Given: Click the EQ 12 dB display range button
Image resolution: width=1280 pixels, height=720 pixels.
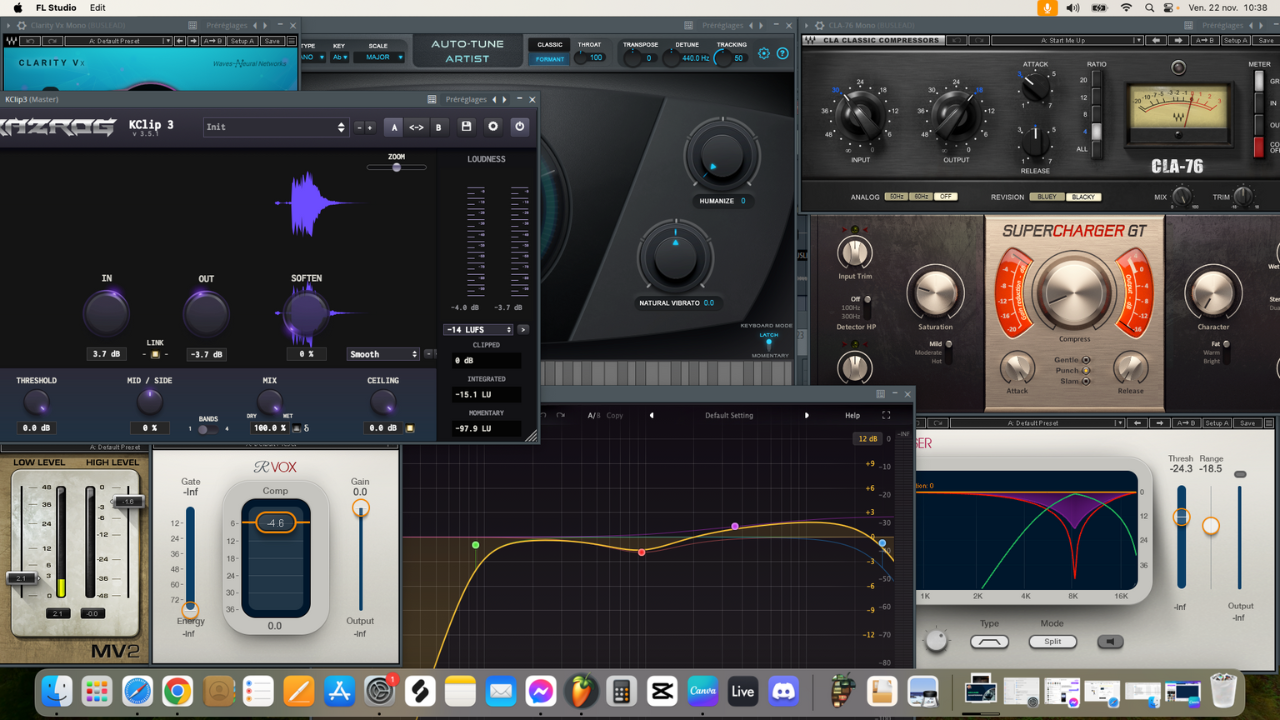Looking at the screenshot, I should pyautogui.click(x=867, y=439).
